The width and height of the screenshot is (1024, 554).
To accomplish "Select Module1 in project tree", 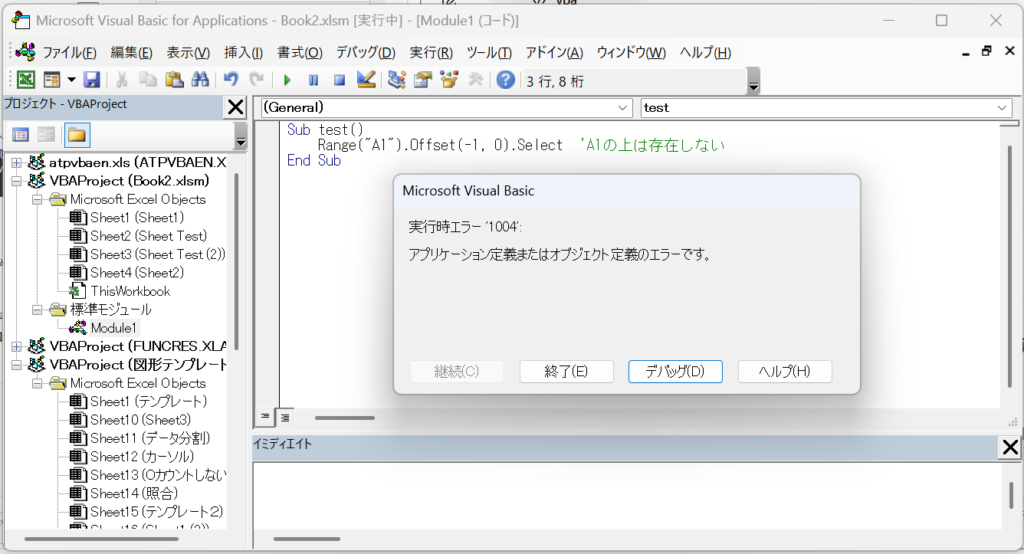I will point(114,328).
